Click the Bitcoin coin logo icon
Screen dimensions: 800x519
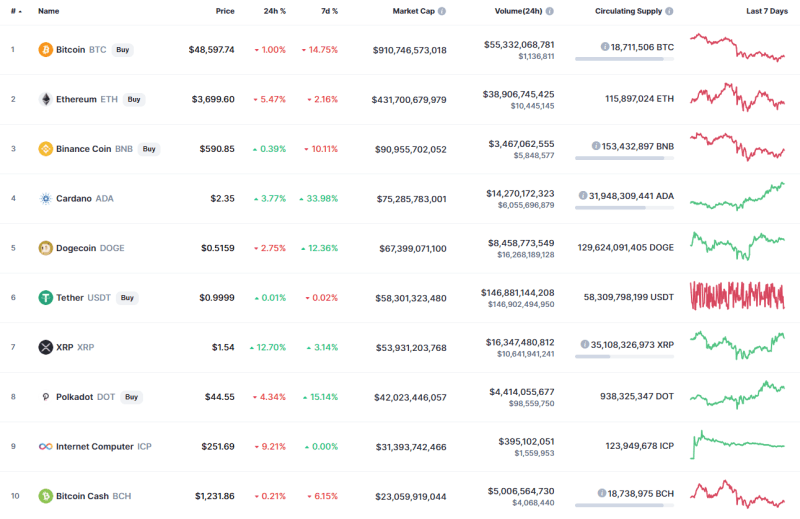[x=45, y=49]
